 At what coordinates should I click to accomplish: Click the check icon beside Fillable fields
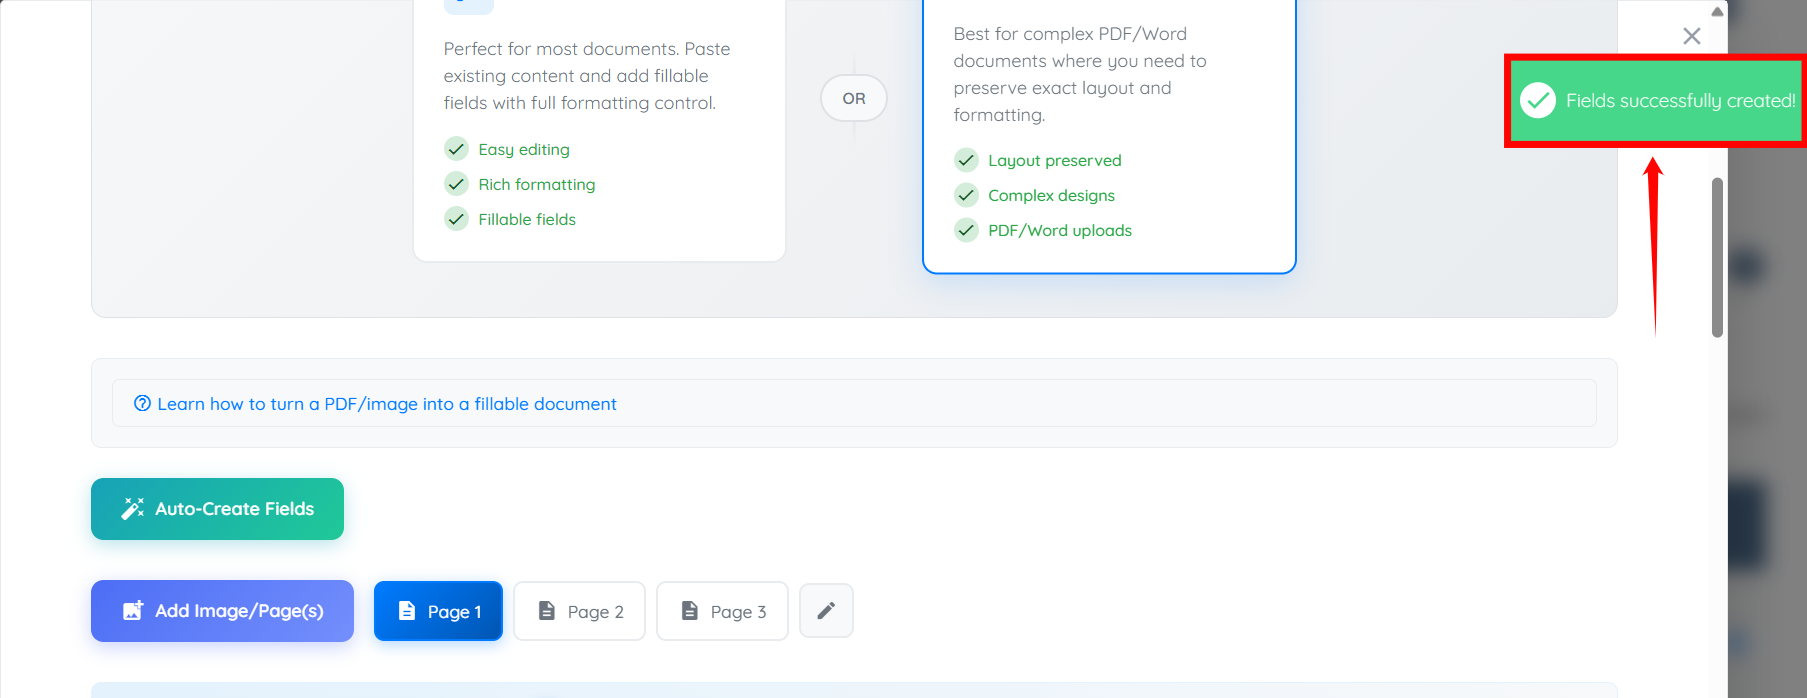point(456,219)
